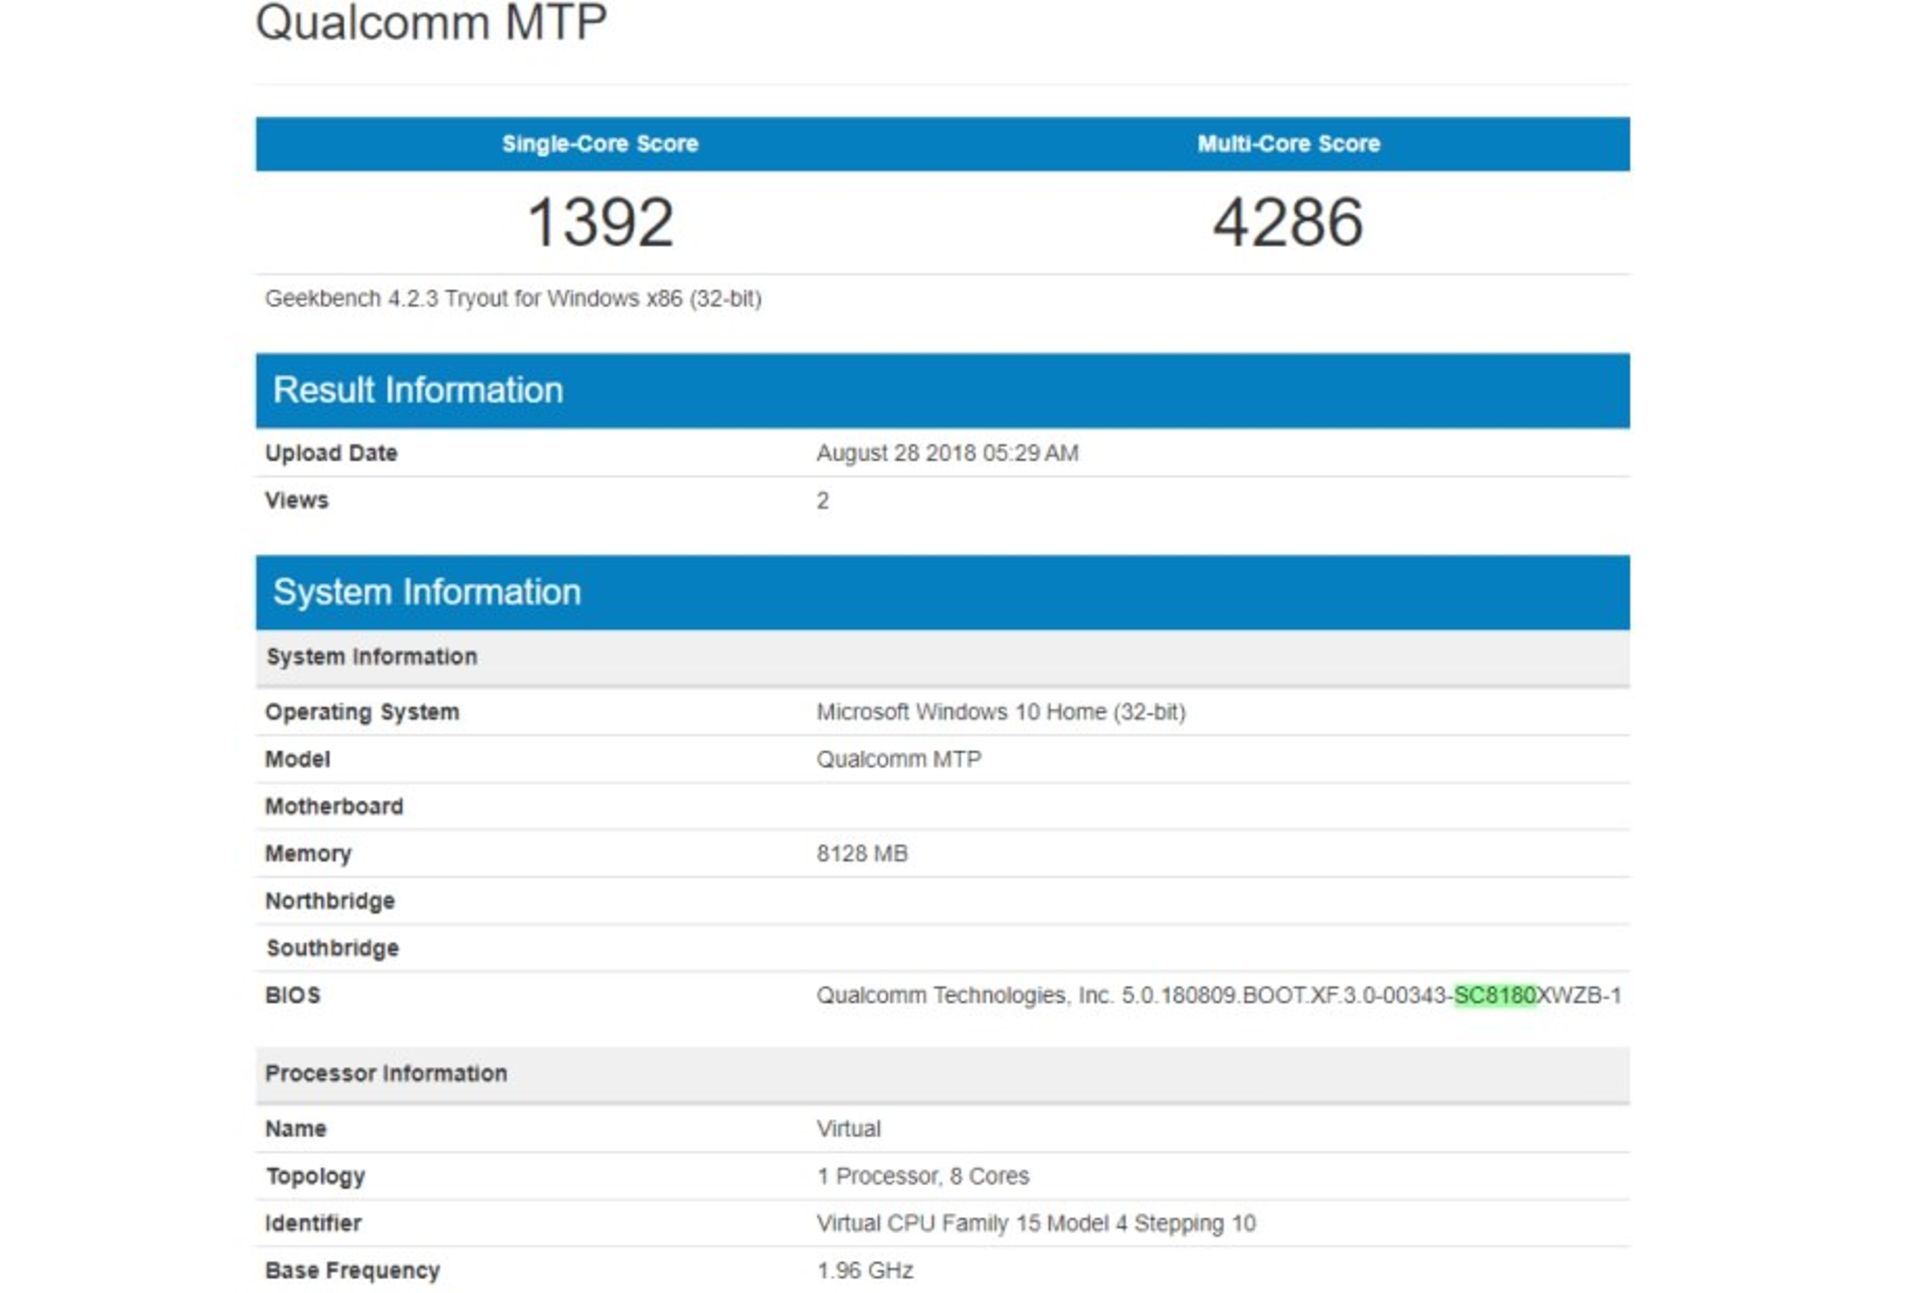Select the processor Name value Virtual

click(847, 1129)
